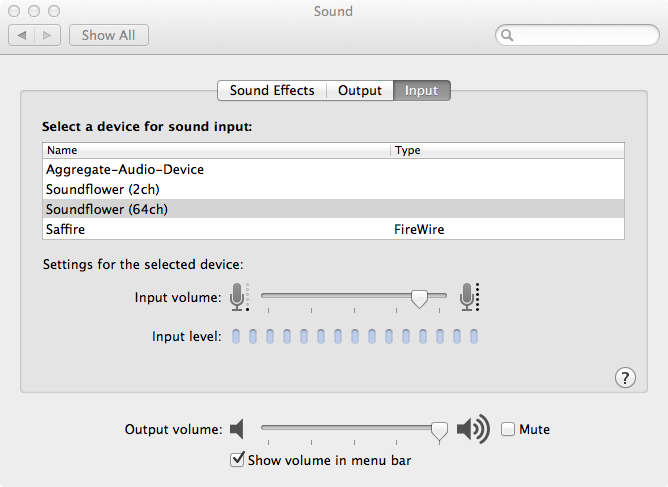Open the Output tab
This screenshot has height=487, width=668.
pyautogui.click(x=360, y=90)
